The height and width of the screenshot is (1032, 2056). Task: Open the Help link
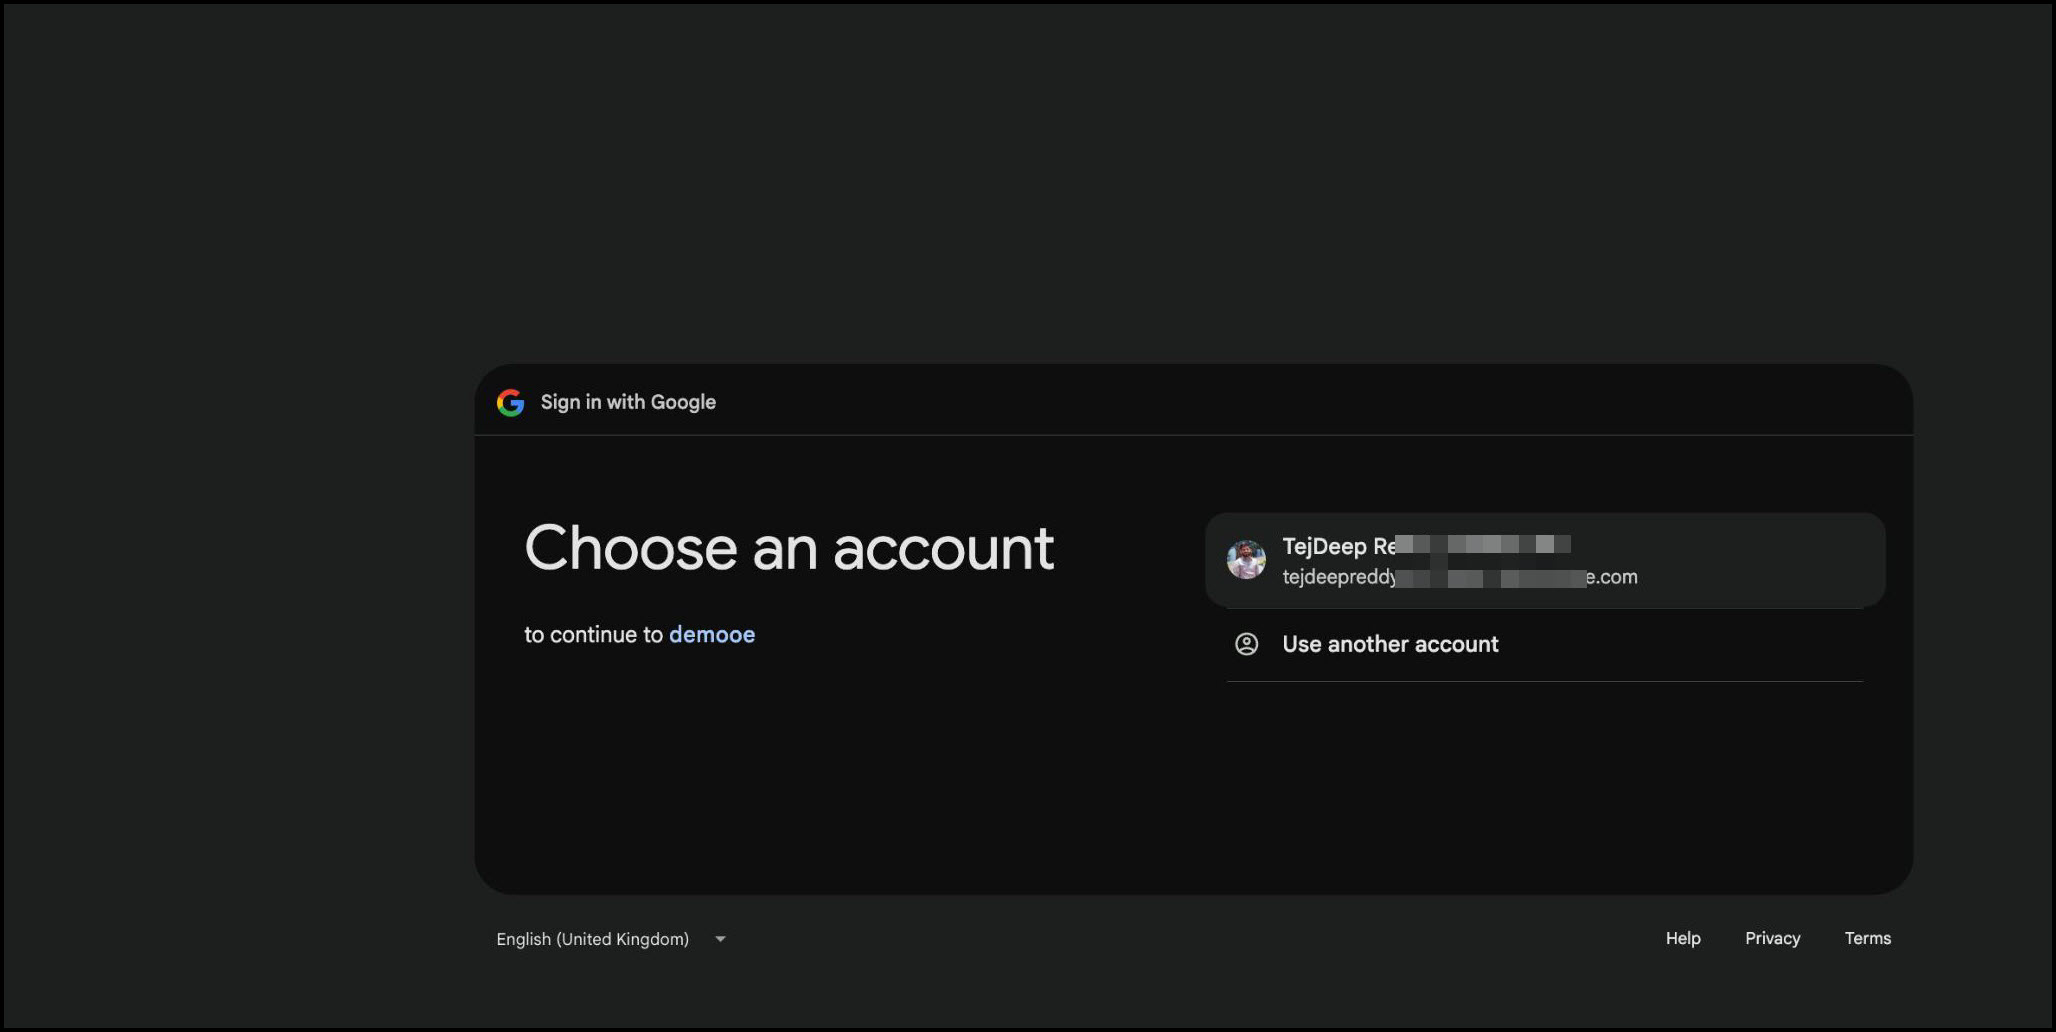point(1683,938)
